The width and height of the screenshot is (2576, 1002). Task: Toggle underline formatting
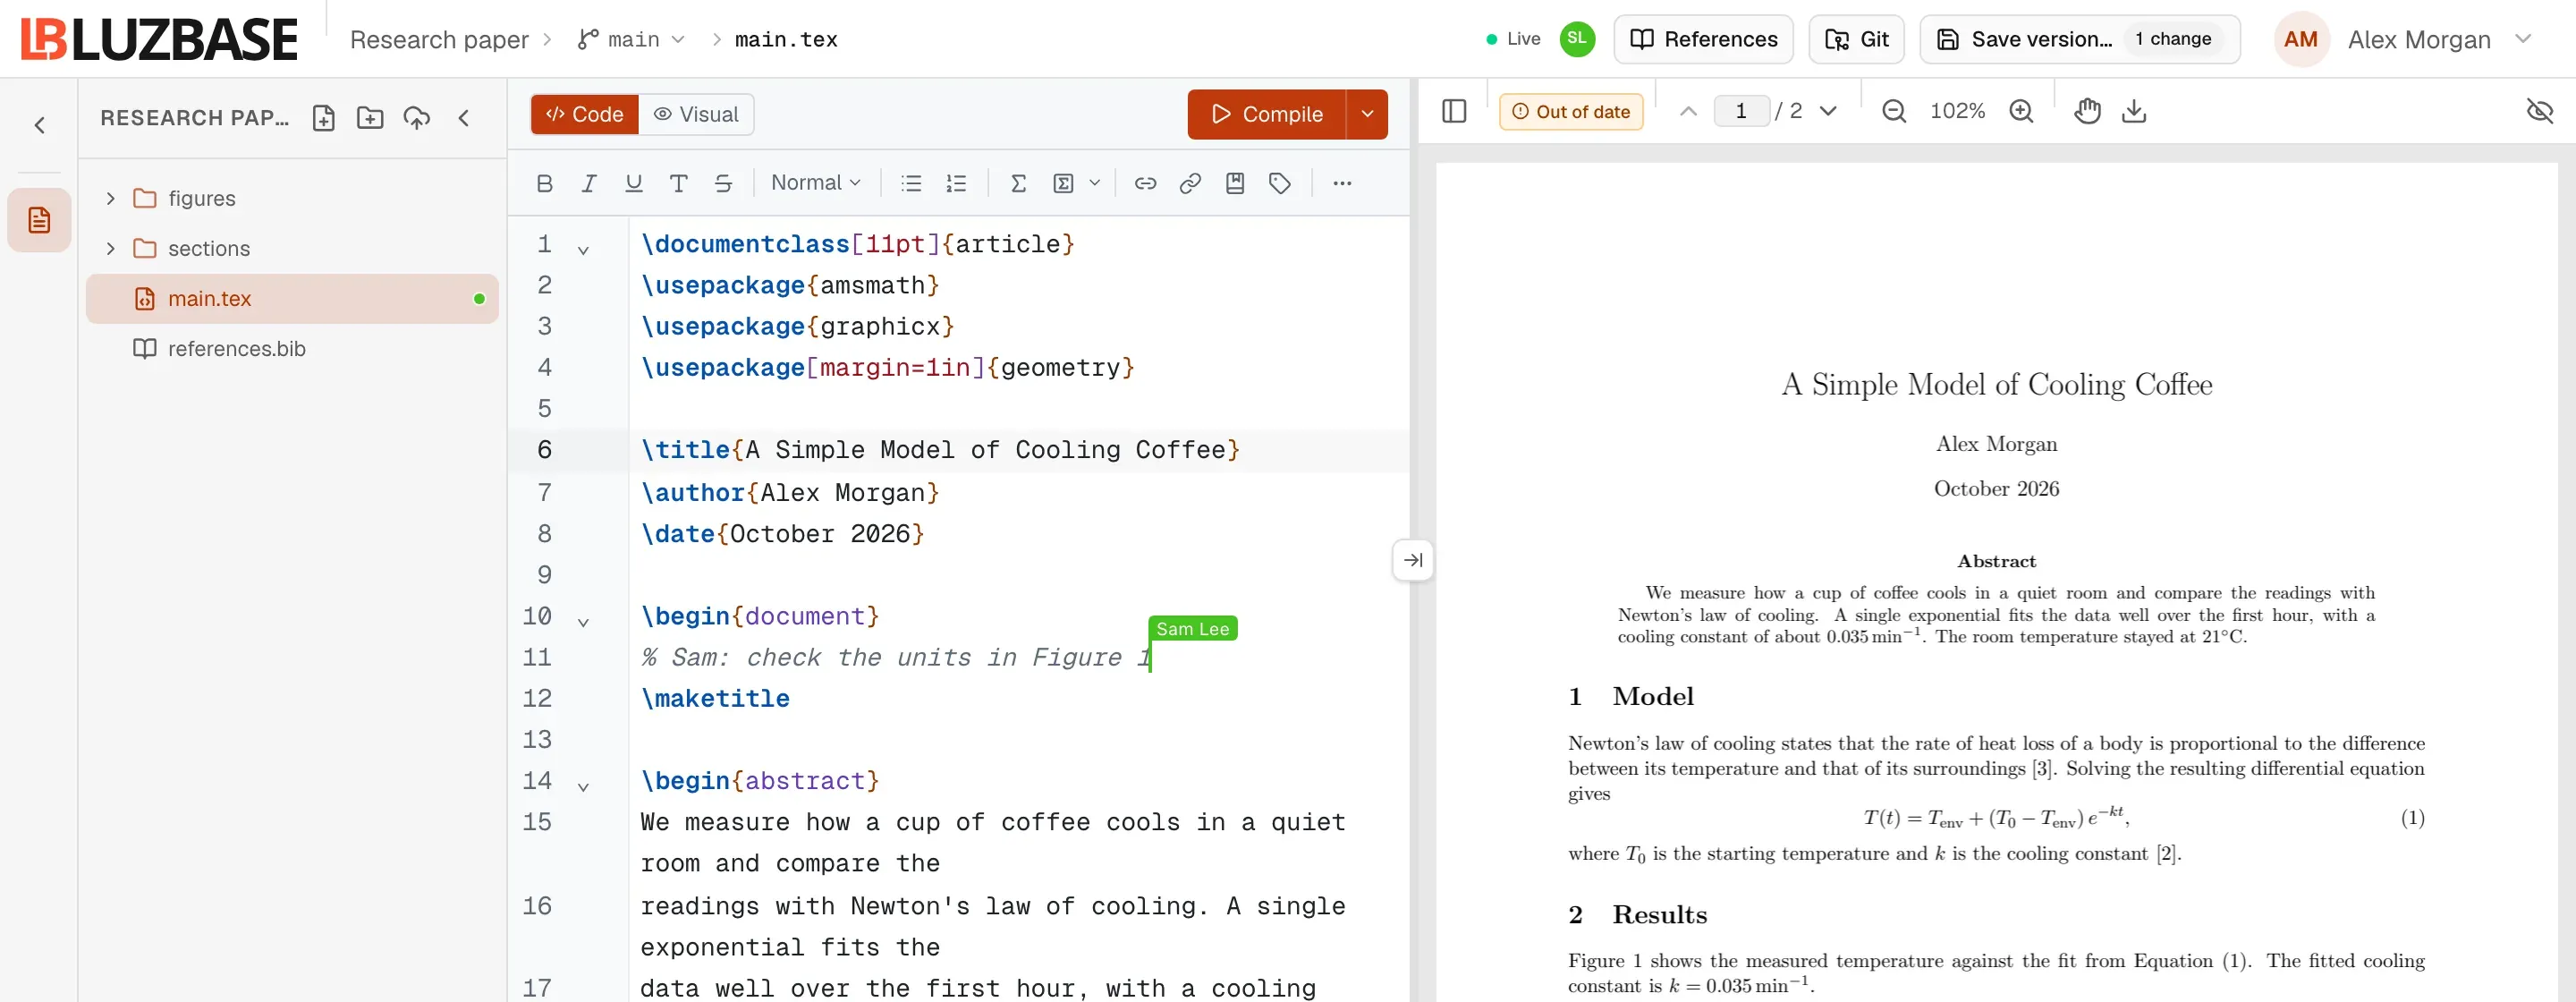click(x=633, y=183)
